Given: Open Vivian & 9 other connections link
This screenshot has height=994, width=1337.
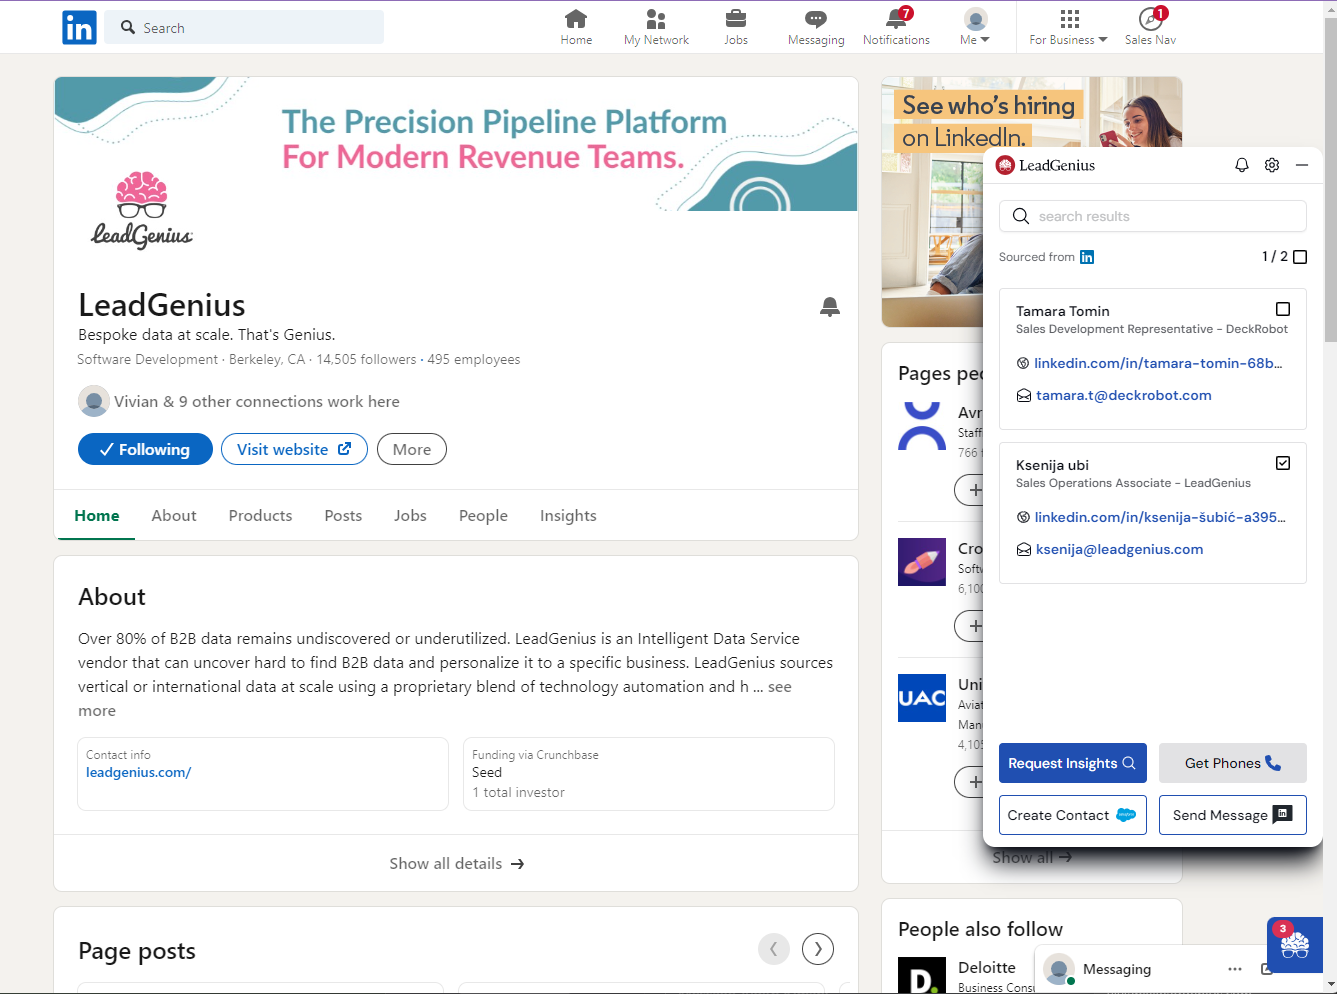Looking at the screenshot, I should 256,401.
